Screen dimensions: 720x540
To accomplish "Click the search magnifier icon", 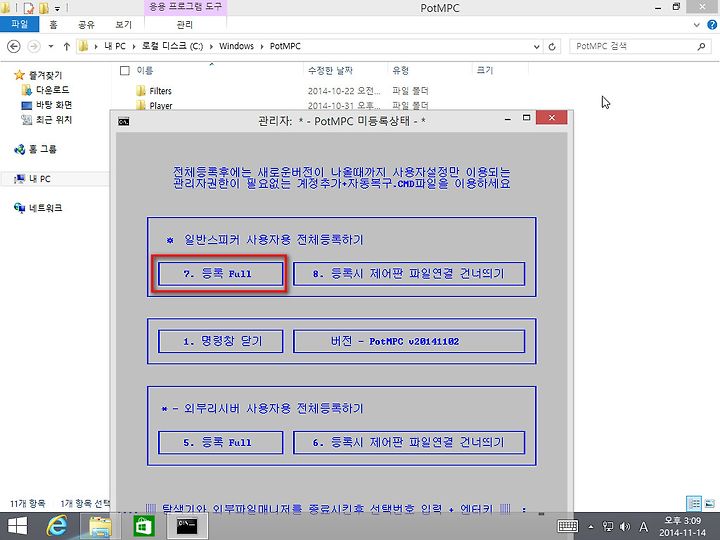I will point(701,46).
